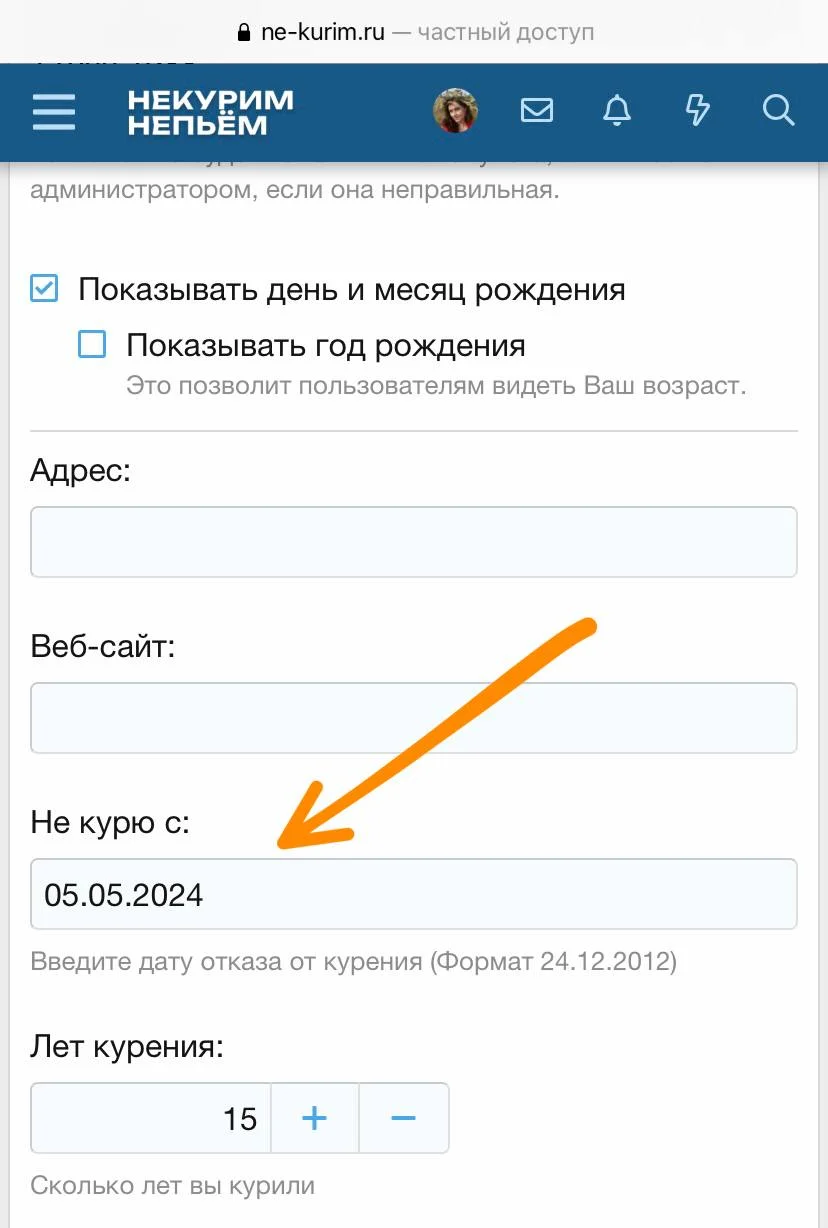
Task: Click the format hint text under the date
Action: coord(354,962)
